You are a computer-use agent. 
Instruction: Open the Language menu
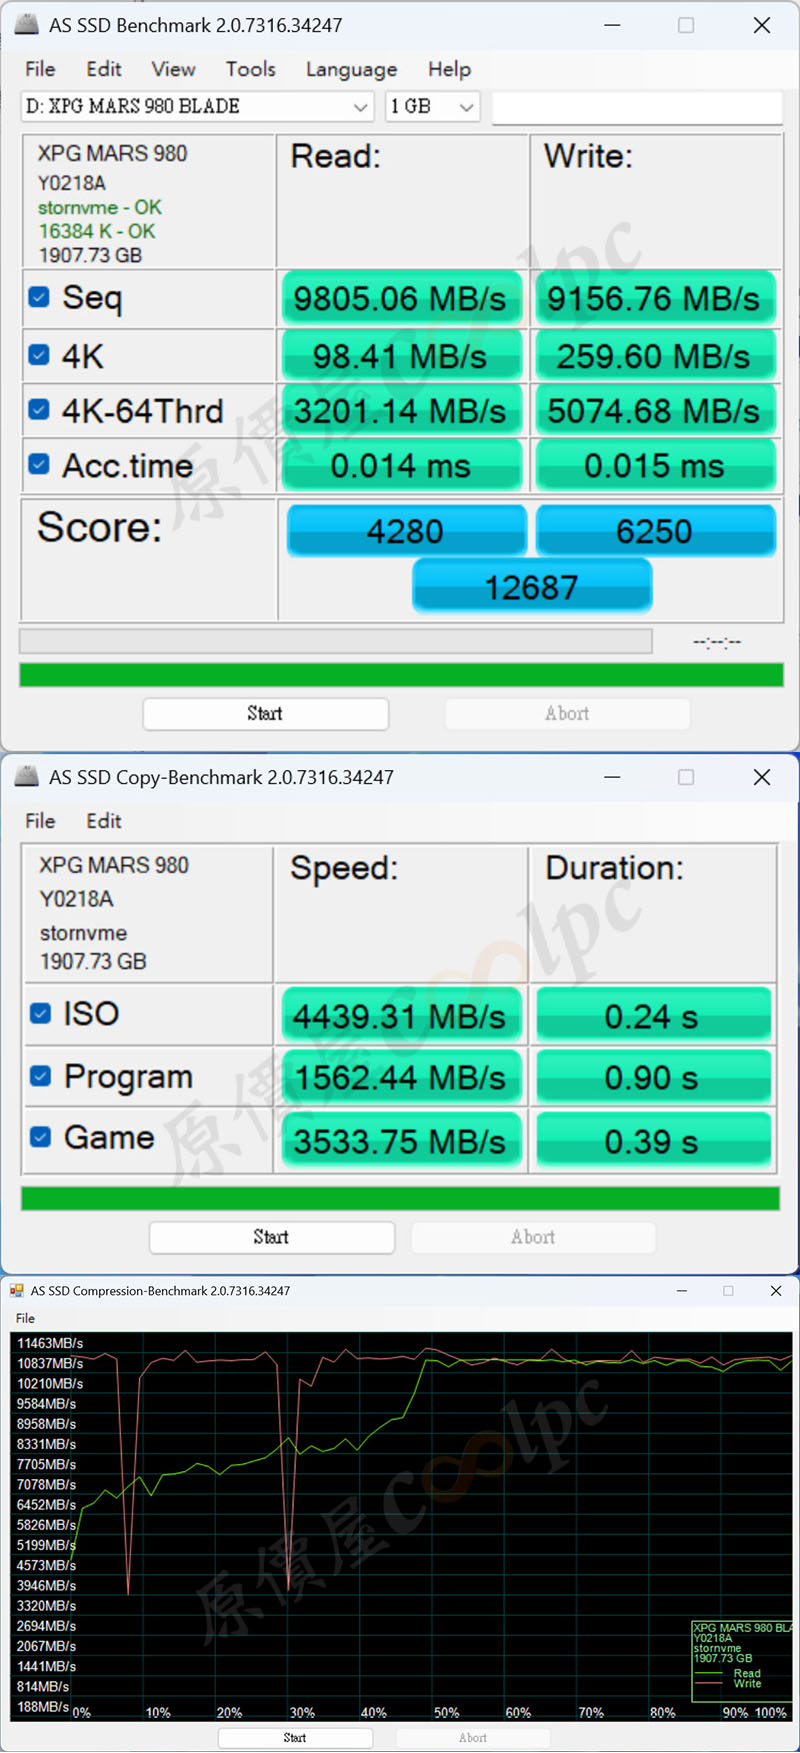click(351, 69)
